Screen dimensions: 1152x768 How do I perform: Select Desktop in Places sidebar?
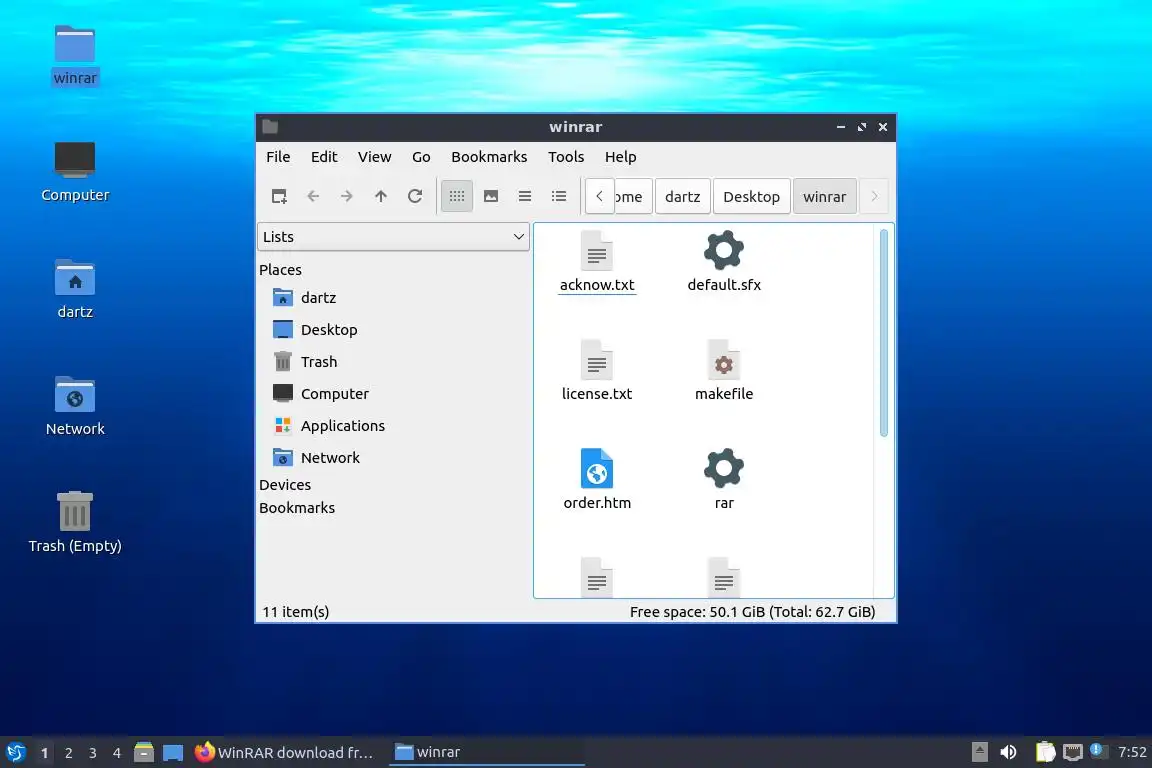point(393,329)
